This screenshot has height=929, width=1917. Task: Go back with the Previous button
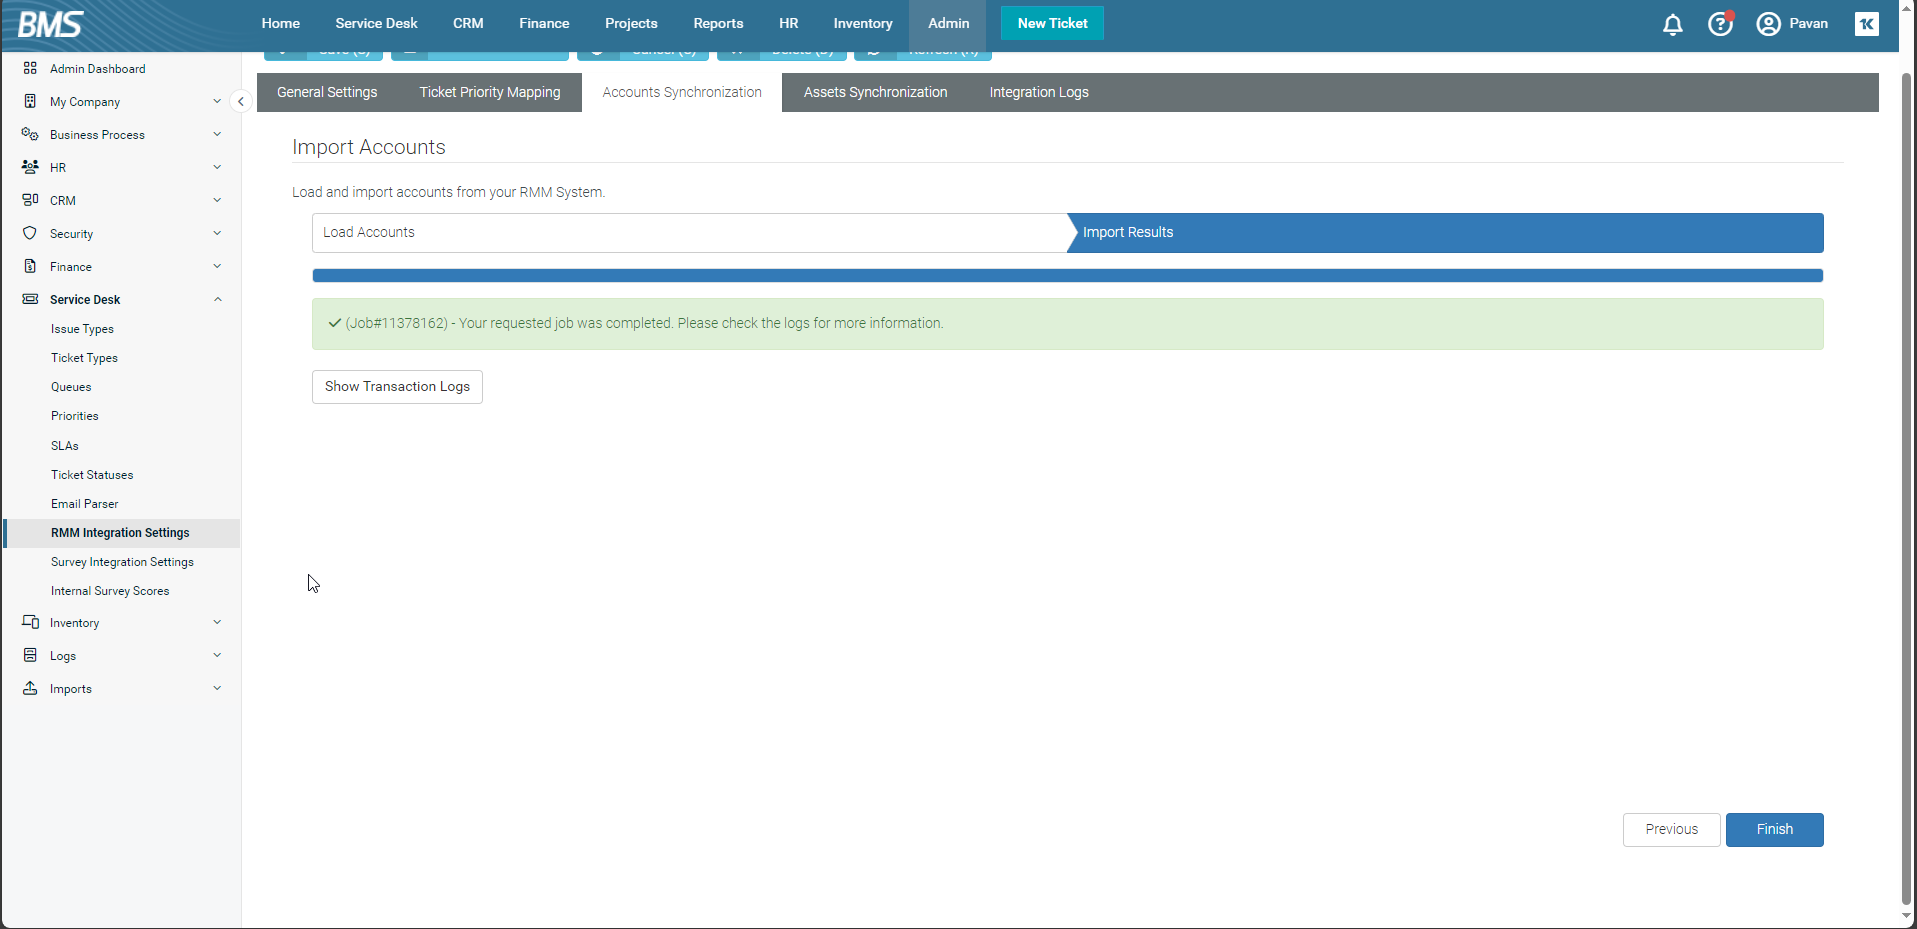point(1671,830)
